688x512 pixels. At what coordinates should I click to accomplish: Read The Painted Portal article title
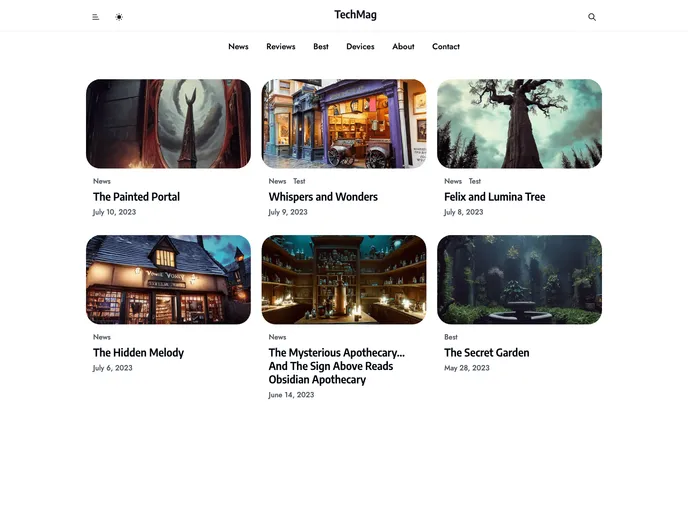[x=136, y=197]
